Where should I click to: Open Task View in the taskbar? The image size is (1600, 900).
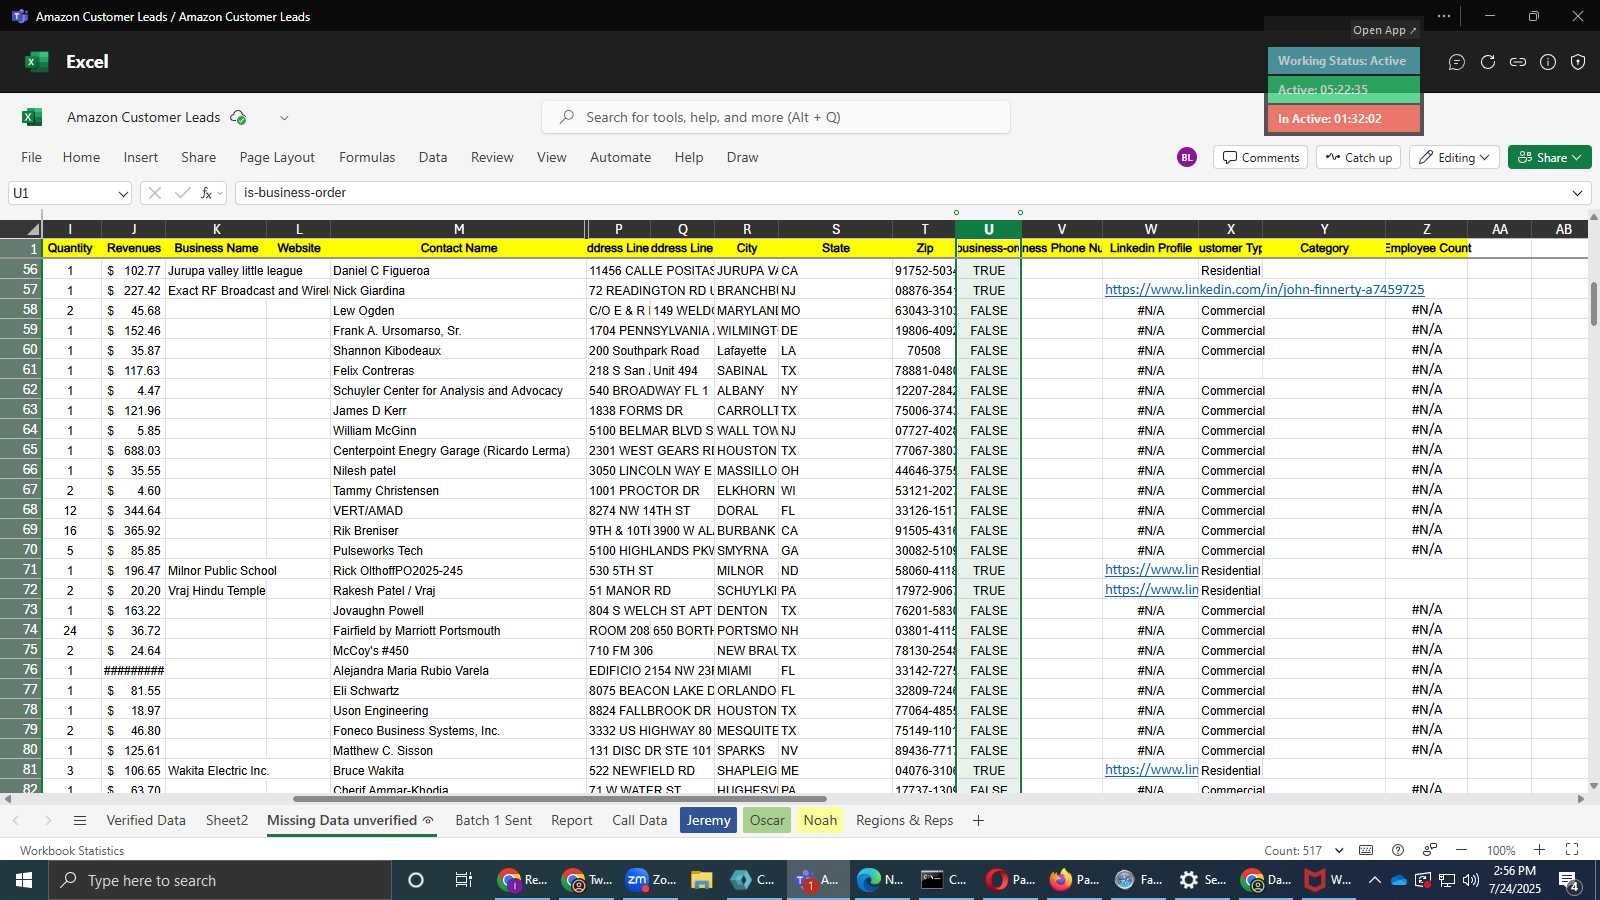[464, 880]
